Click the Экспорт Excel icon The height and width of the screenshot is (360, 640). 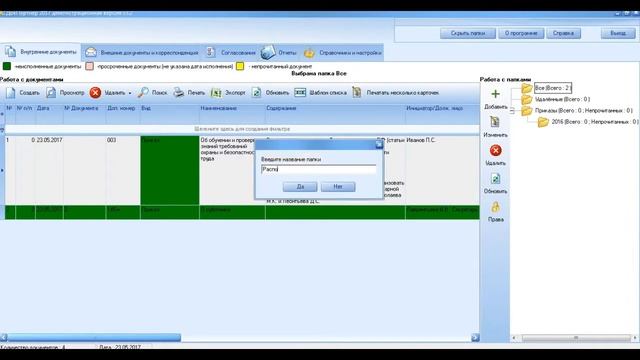click(216, 93)
